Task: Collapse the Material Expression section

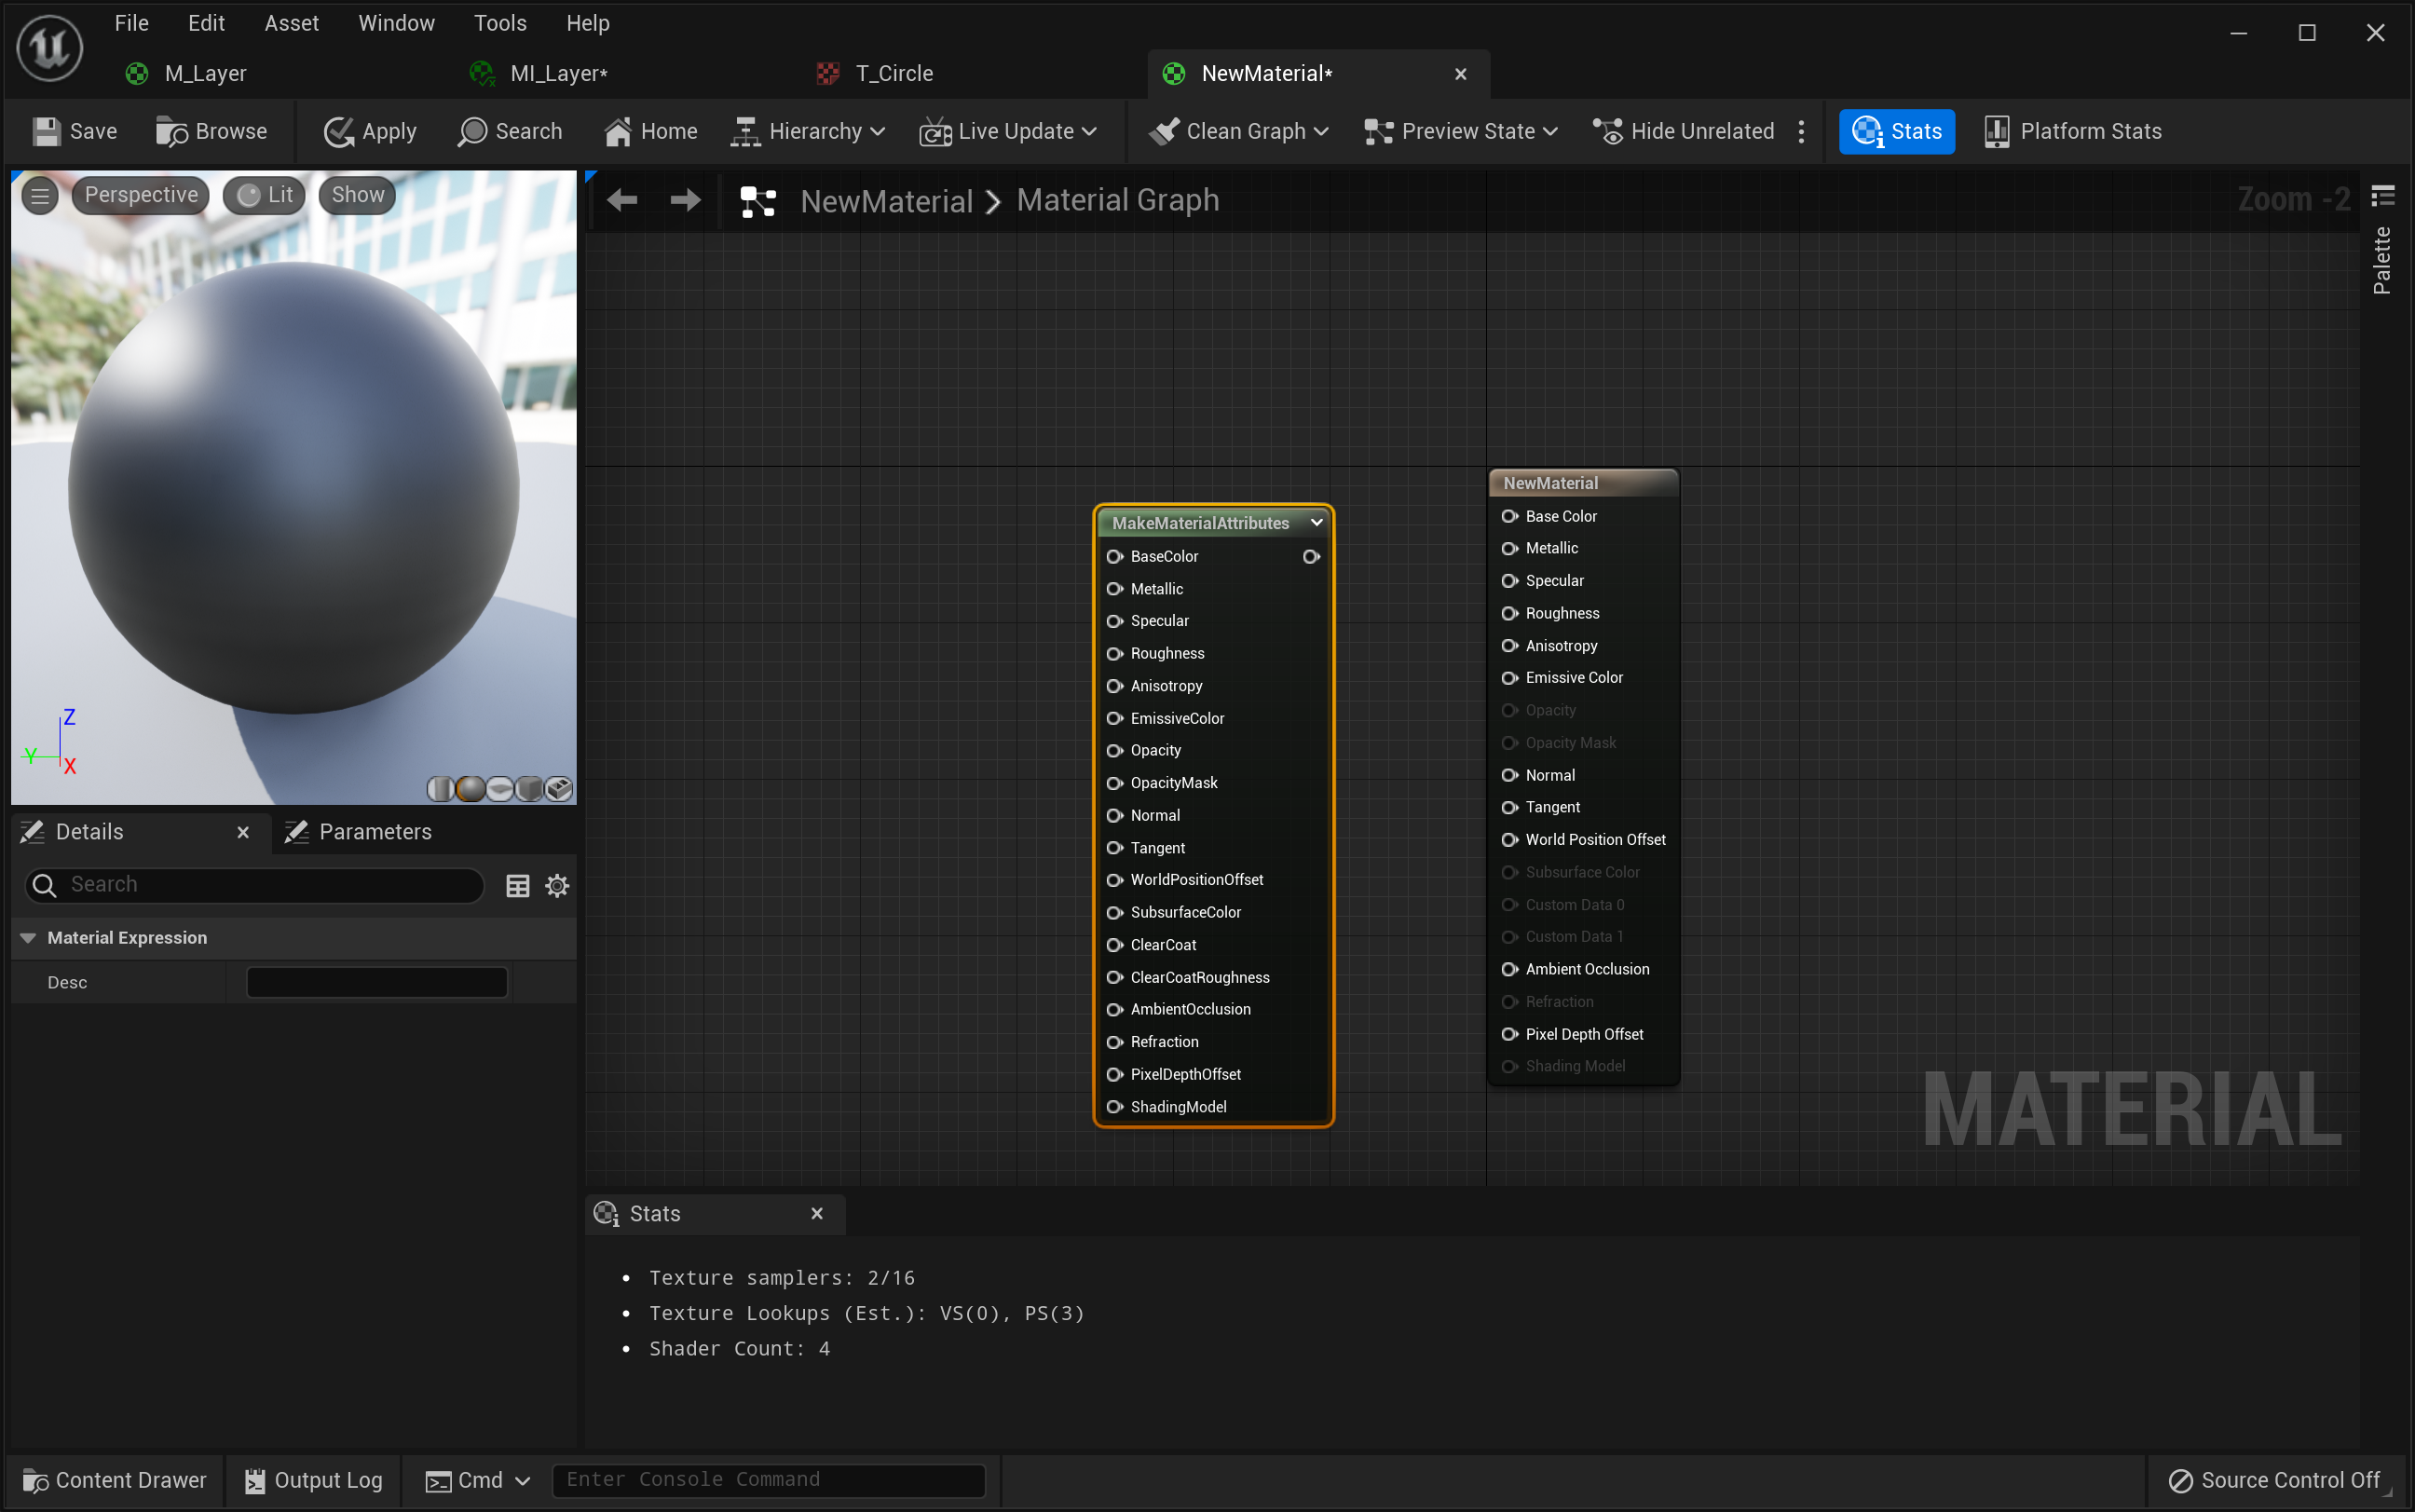Action: pyautogui.click(x=28, y=937)
